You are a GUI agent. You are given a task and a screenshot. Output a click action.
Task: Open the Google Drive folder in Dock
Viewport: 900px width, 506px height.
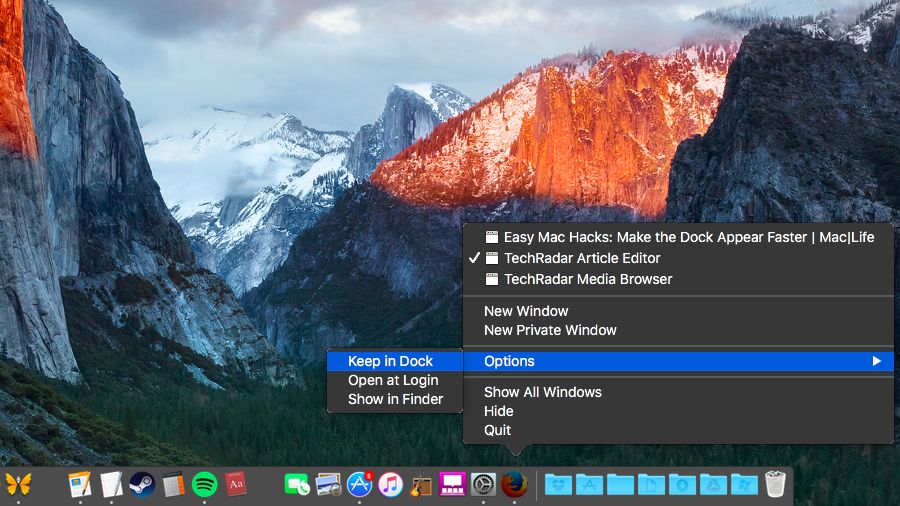point(713,485)
